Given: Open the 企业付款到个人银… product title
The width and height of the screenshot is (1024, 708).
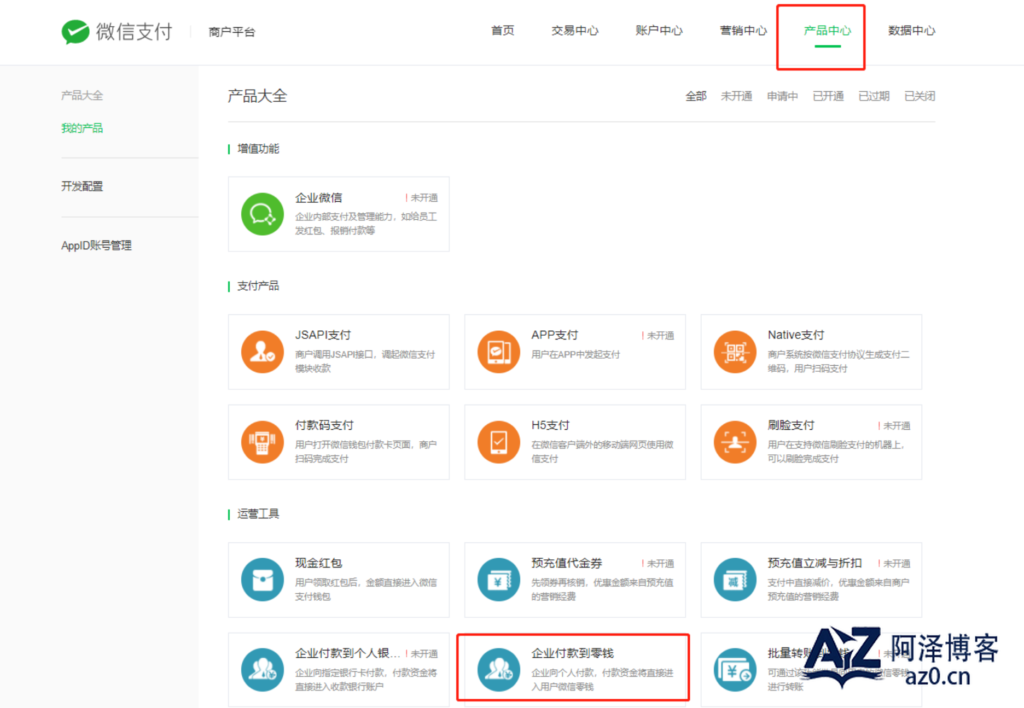Looking at the screenshot, I should 347,653.
